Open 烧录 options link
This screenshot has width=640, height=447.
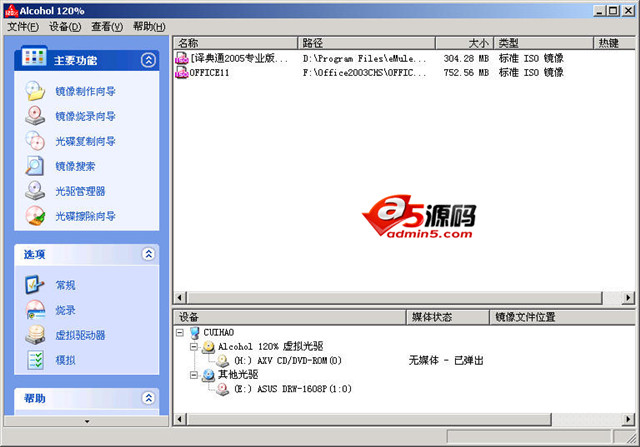point(65,310)
